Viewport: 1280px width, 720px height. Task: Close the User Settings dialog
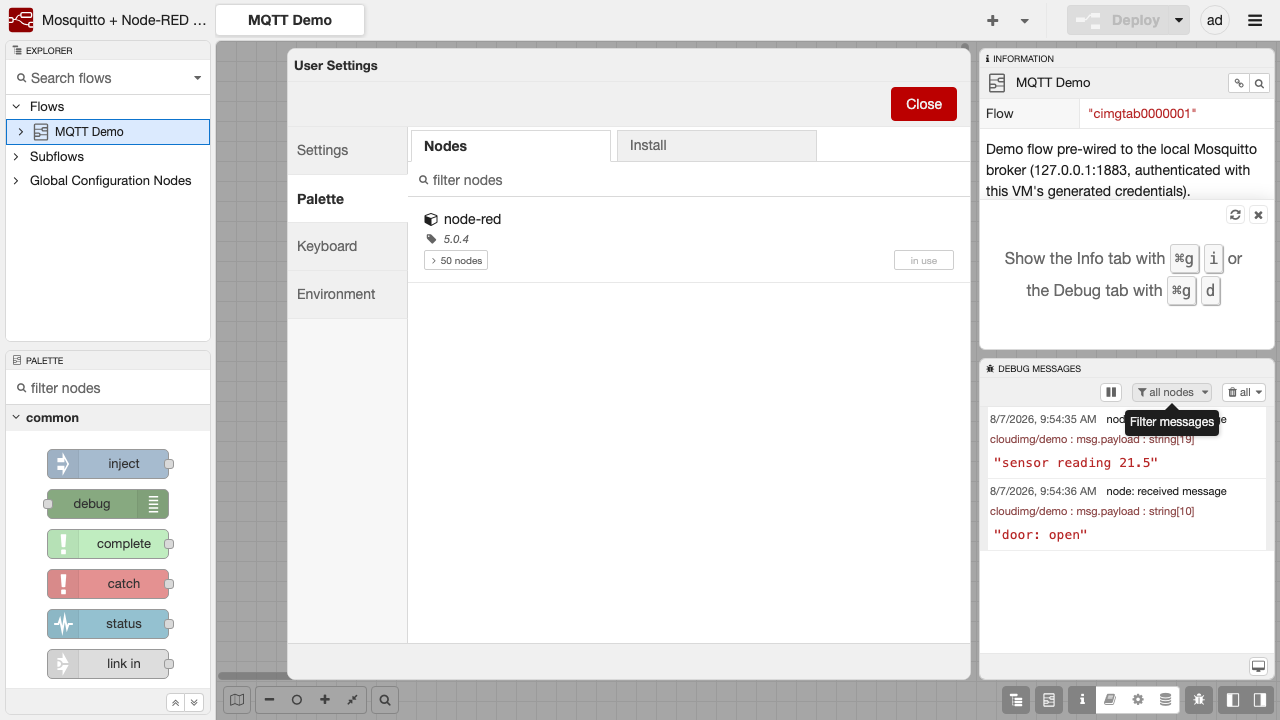tap(924, 104)
